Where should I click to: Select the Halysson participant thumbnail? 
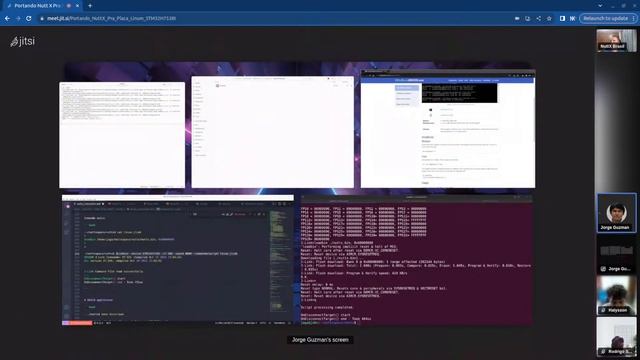616,295
